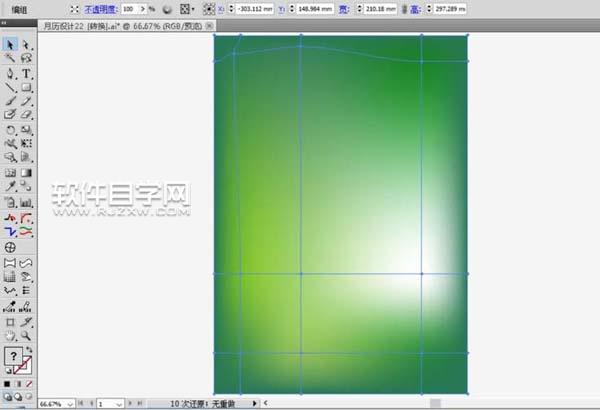Click the bow-tie envelope warp icon

point(10,263)
